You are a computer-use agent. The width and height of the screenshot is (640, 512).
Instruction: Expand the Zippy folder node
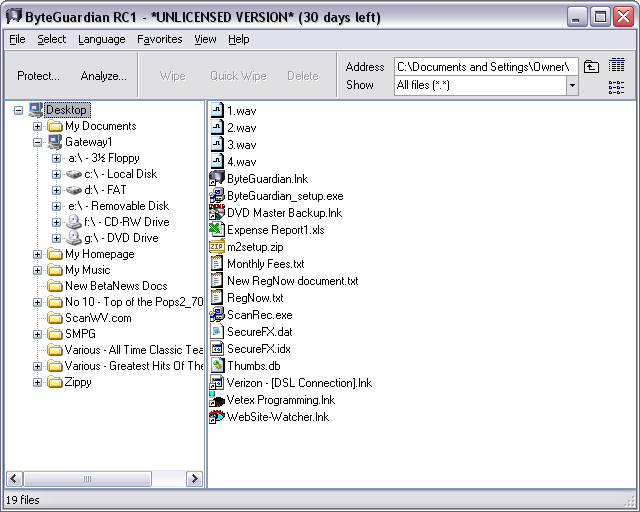tap(37, 382)
